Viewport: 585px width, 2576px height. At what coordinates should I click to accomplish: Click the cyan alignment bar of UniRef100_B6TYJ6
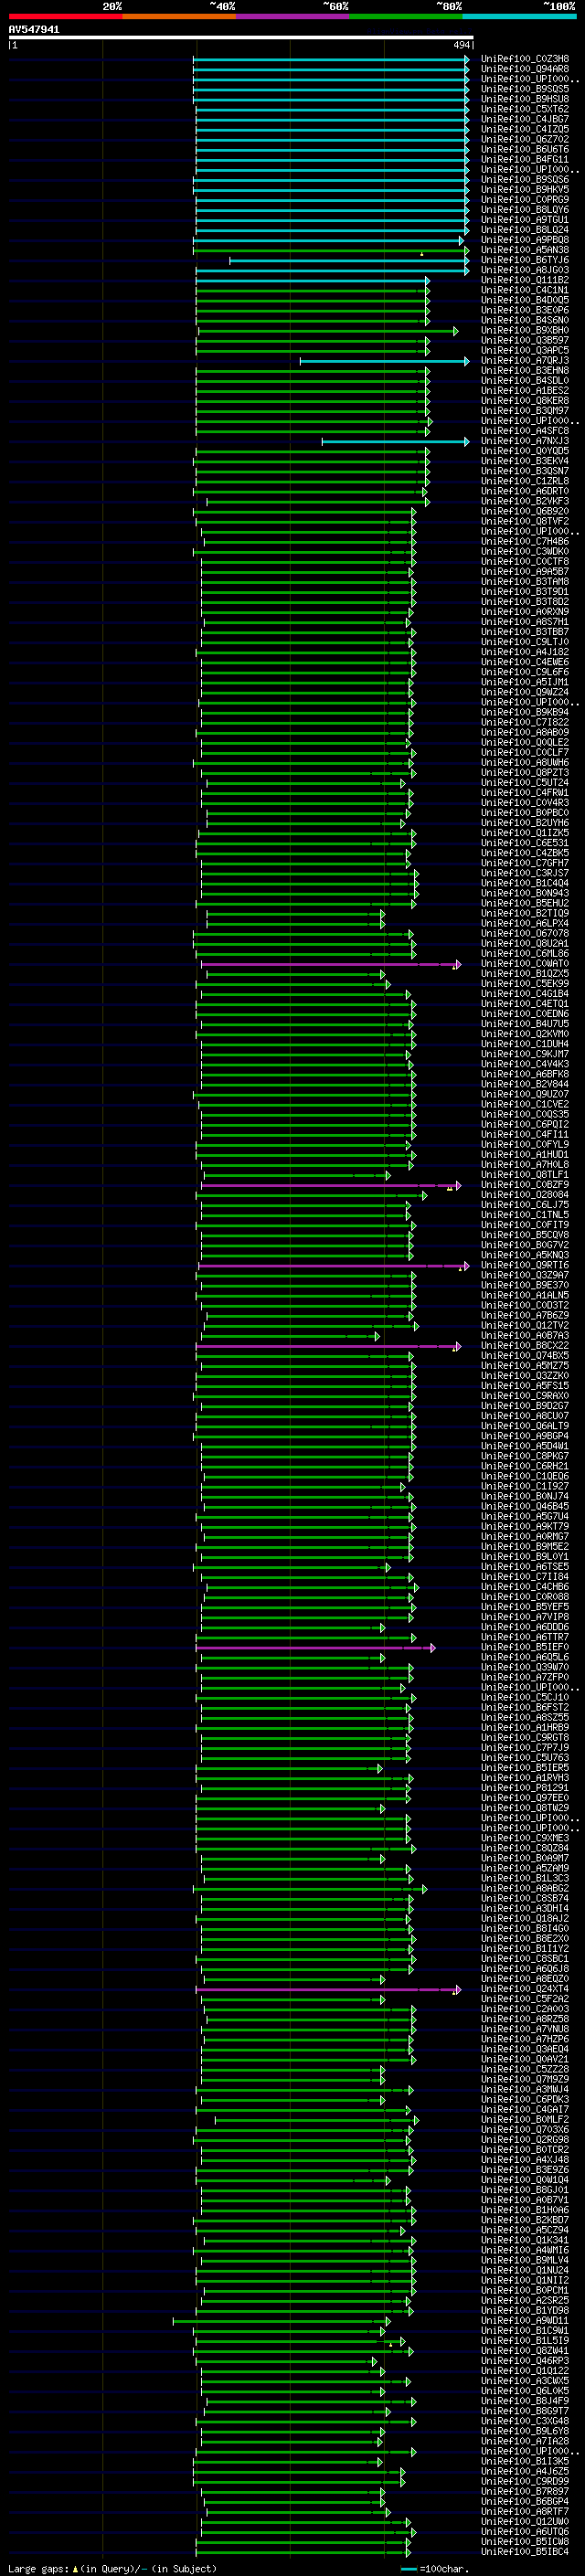[349, 260]
